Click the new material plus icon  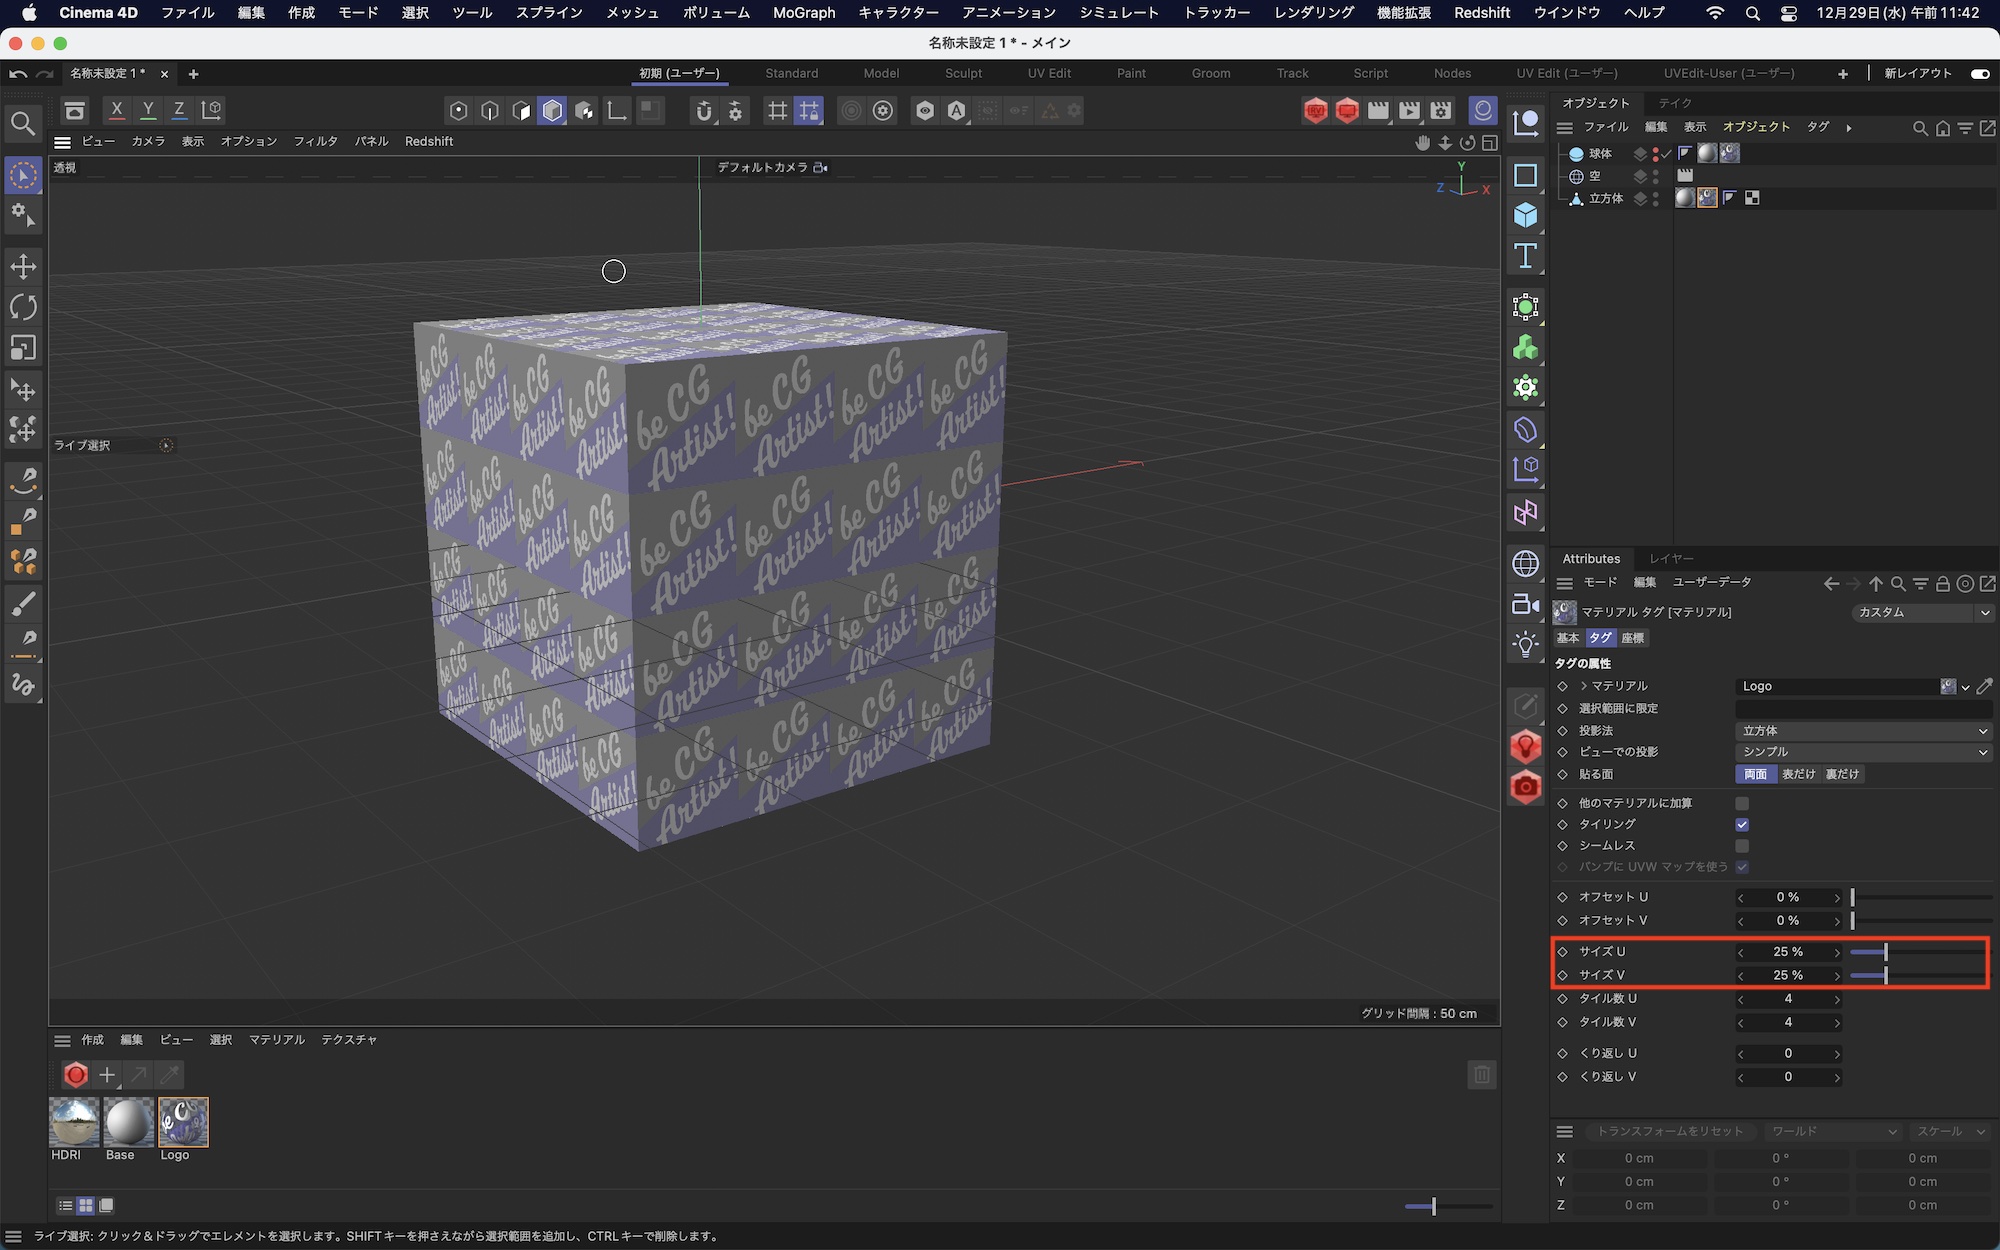(107, 1075)
